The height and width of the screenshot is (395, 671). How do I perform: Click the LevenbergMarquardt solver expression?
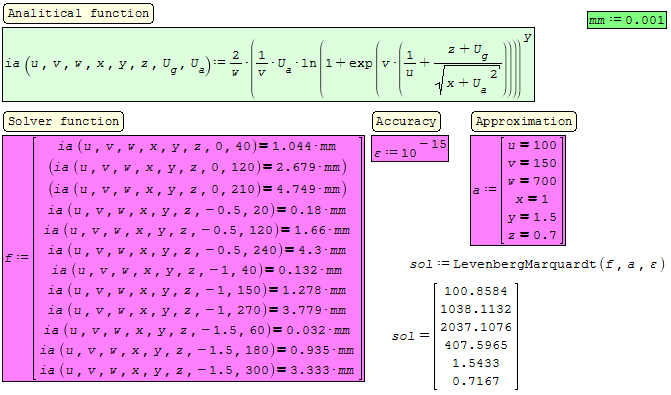point(537,264)
